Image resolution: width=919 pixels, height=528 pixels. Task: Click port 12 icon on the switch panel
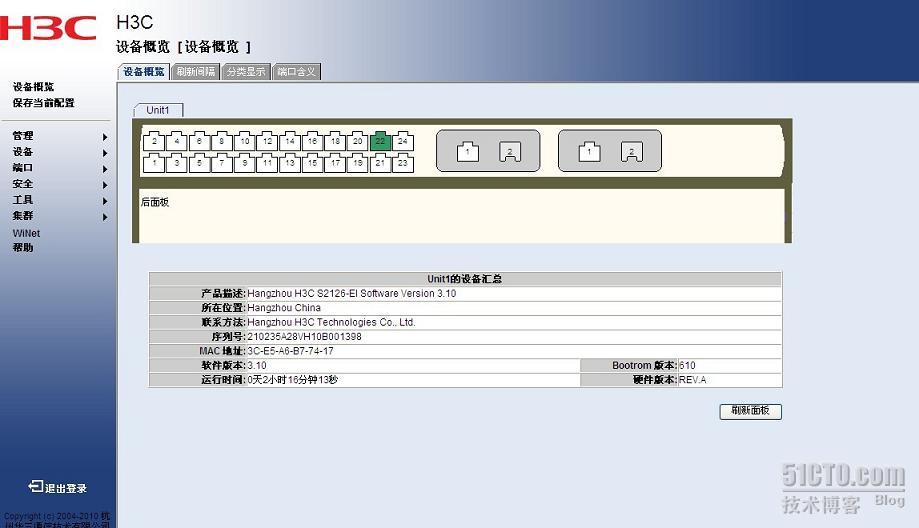[x=267, y=141]
